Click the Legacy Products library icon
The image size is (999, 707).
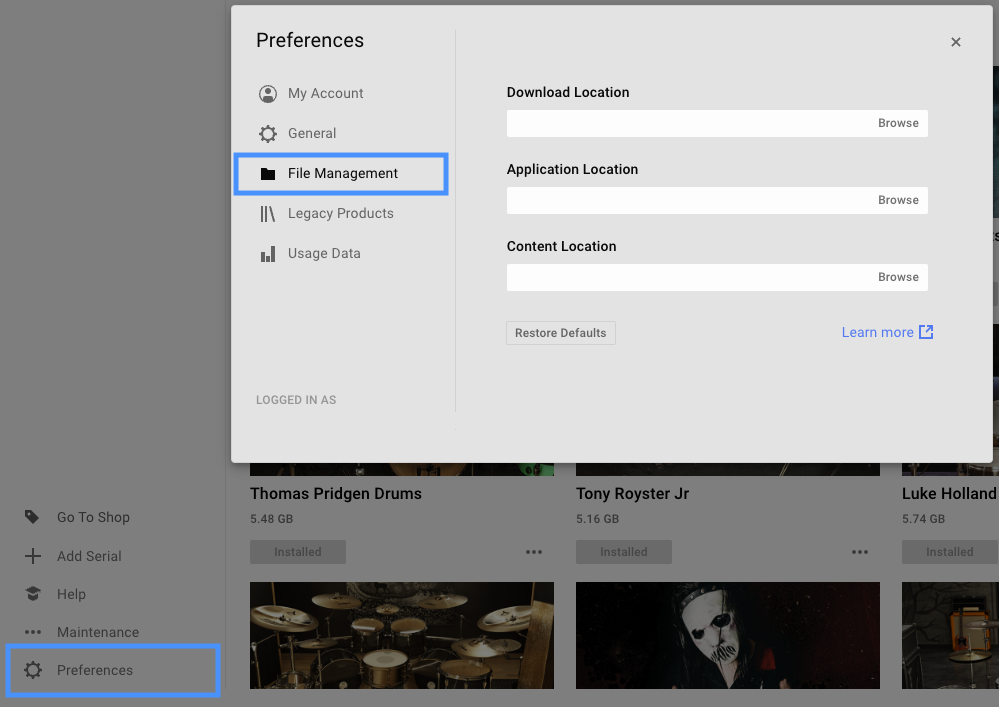[x=267, y=214]
